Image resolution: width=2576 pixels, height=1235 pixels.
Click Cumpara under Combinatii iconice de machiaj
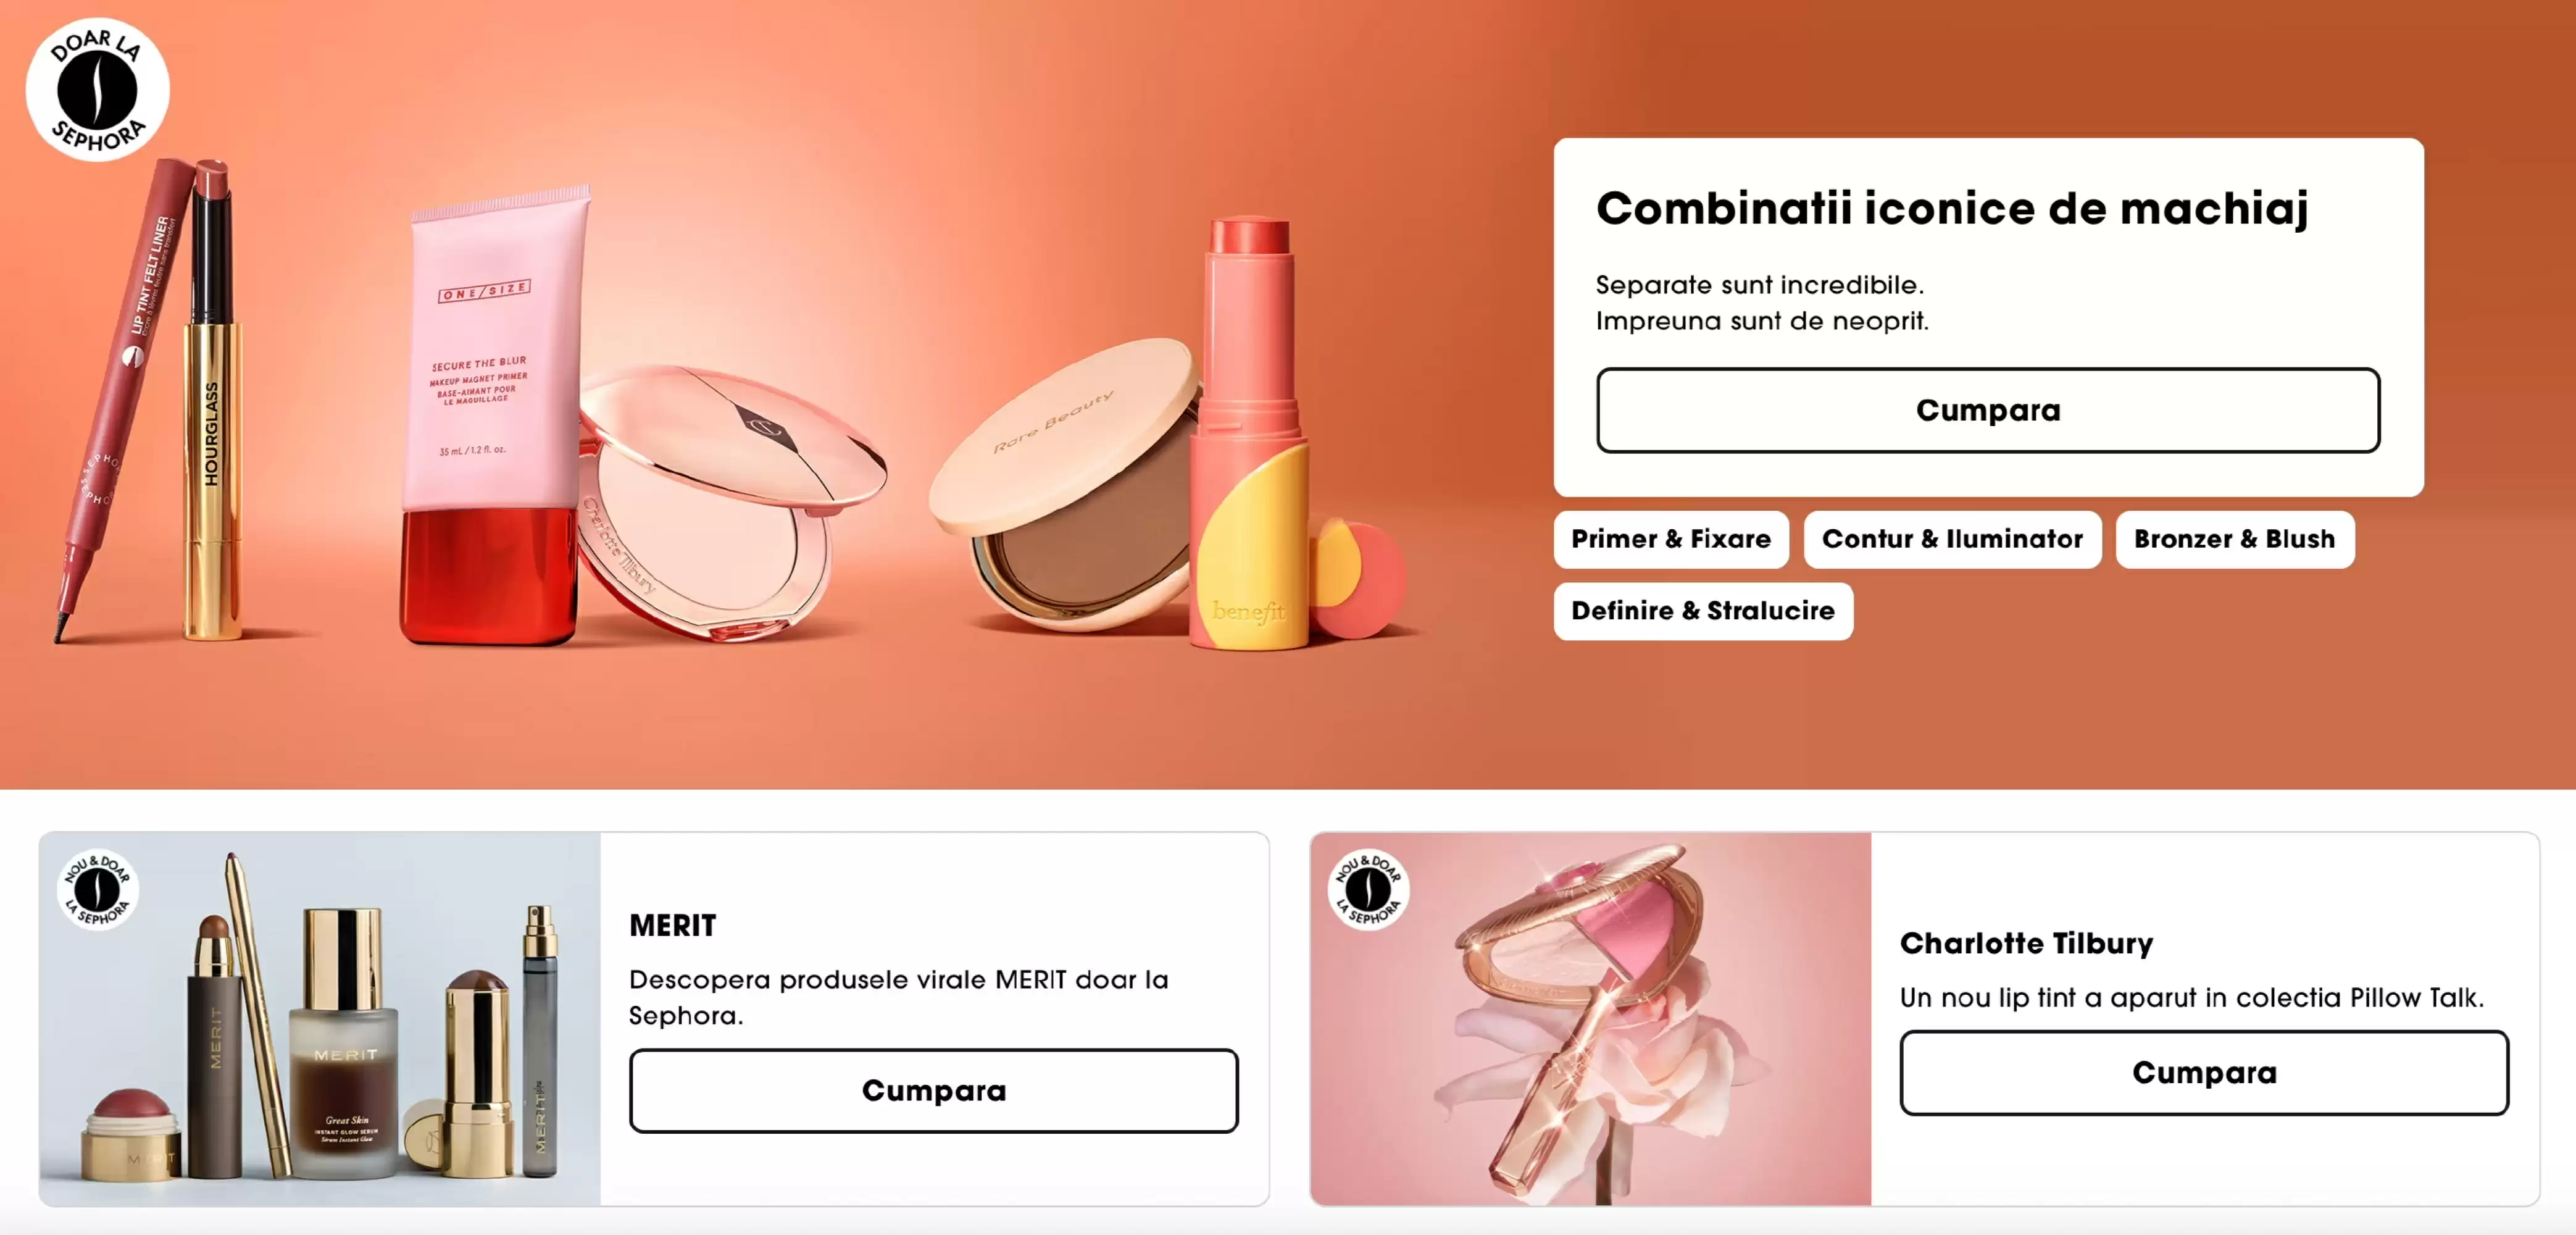(x=1987, y=410)
